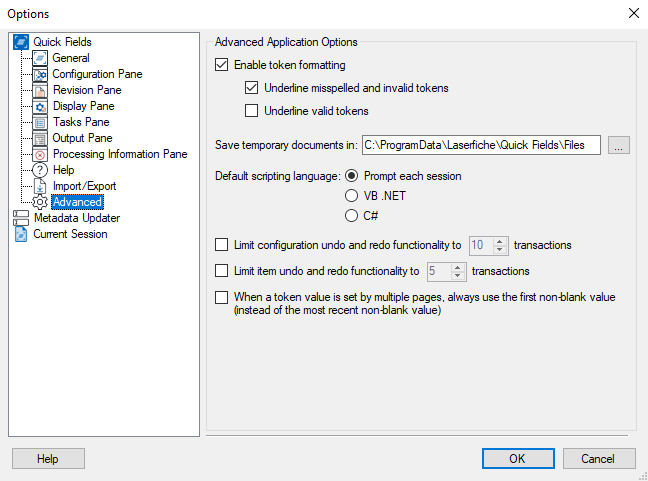The width and height of the screenshot is (648, 481).
Task: Open the General options page
Action: pyautogui.click(x=71, y=58)
